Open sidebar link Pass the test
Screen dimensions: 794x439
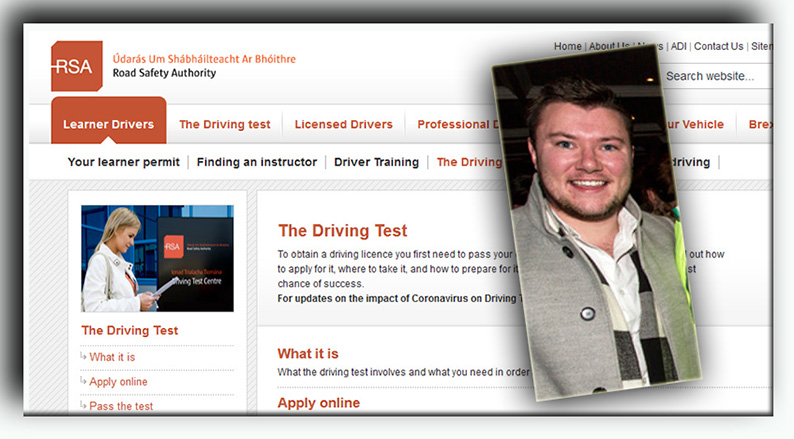point(121,406)
